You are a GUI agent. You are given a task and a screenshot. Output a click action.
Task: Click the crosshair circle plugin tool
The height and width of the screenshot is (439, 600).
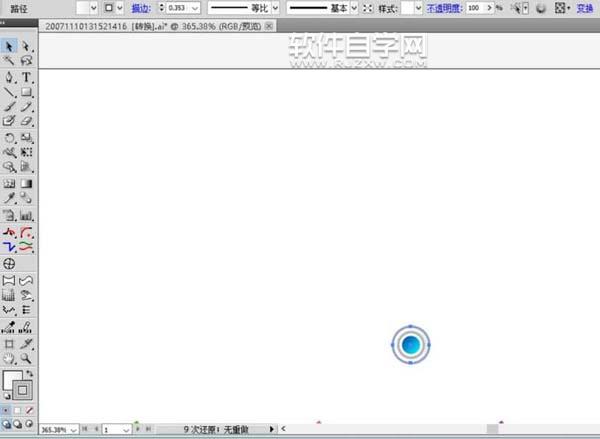9,264
